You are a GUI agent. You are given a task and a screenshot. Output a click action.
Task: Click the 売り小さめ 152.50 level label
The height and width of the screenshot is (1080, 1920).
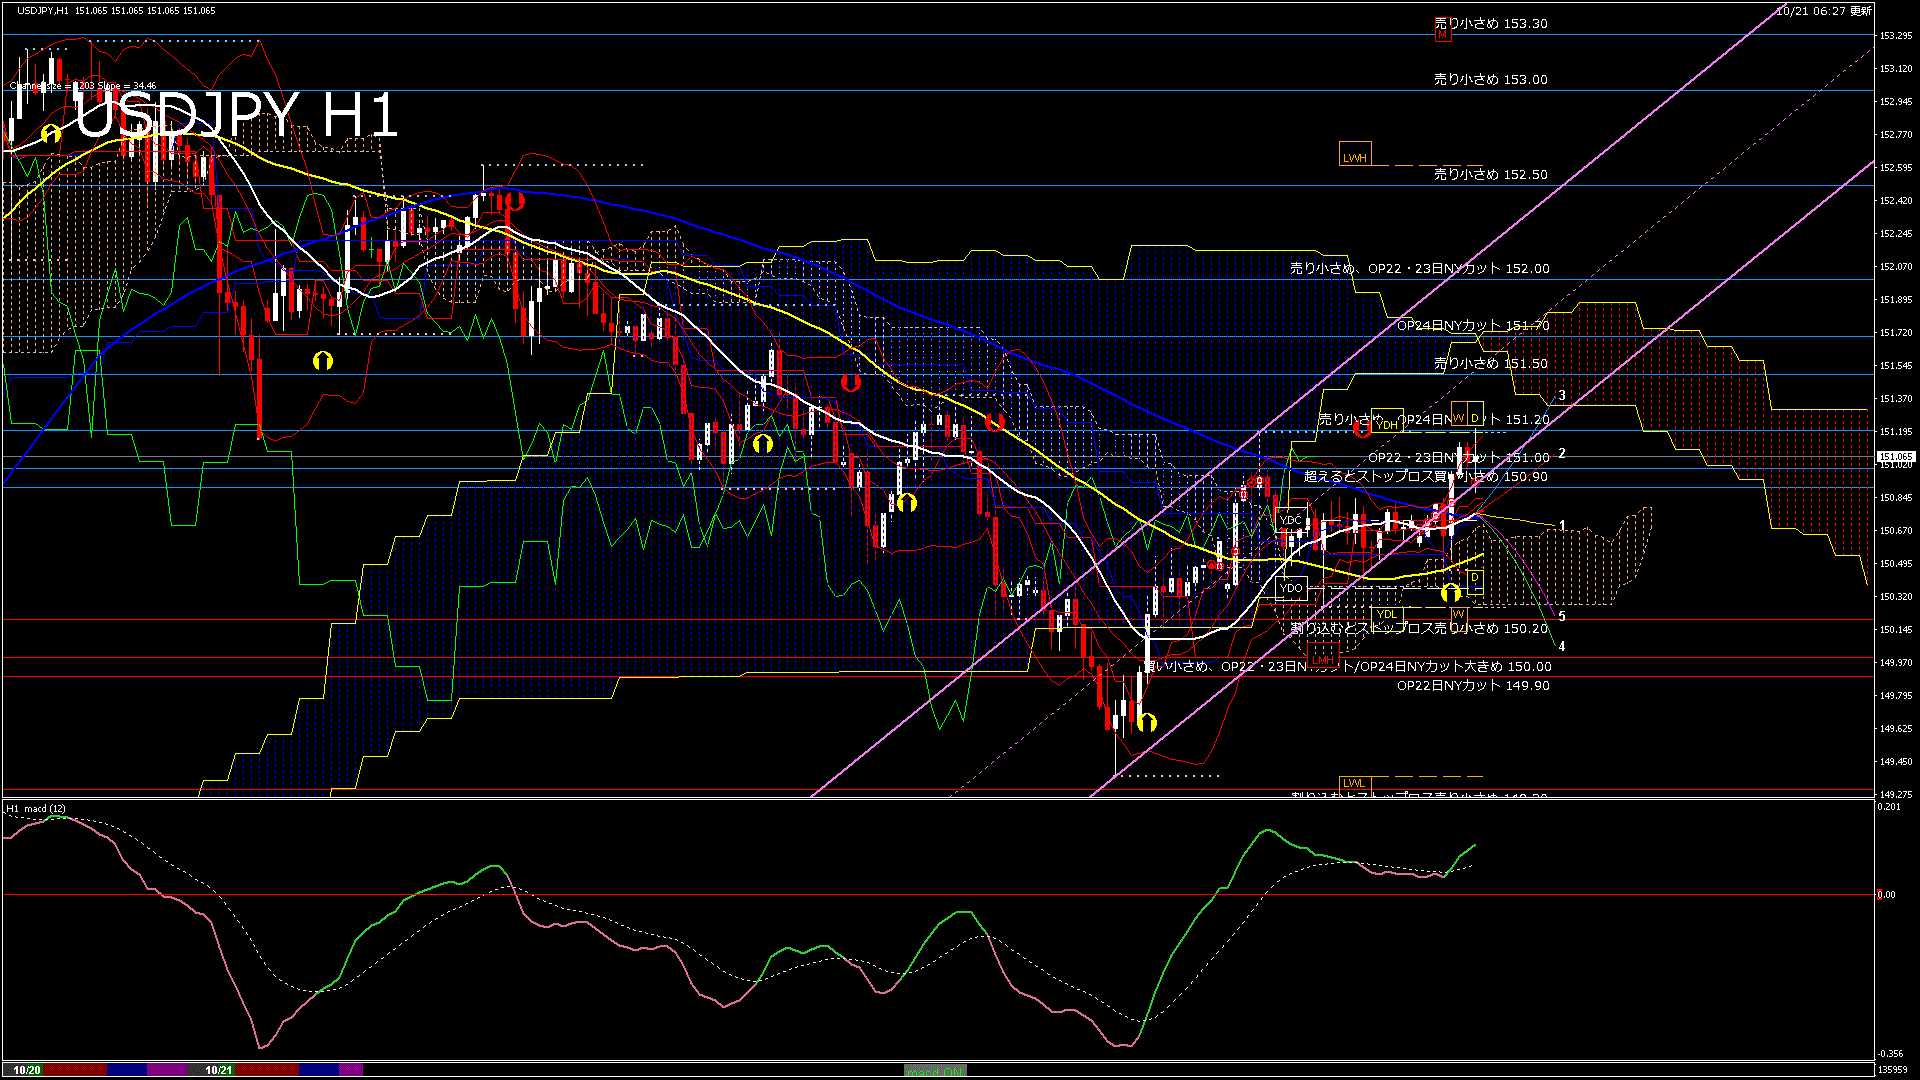1490,174
